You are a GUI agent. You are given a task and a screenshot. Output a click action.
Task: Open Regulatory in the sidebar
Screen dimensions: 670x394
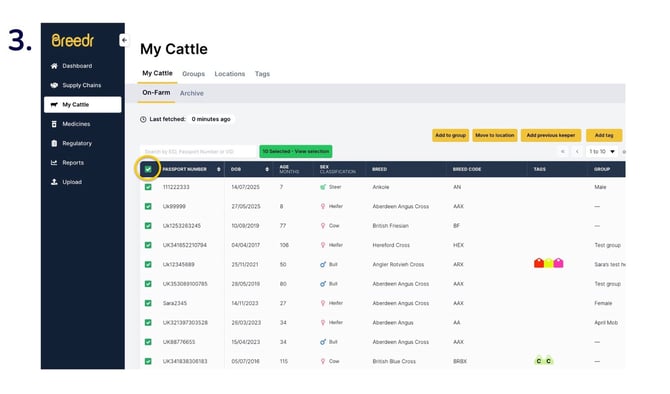77,143
